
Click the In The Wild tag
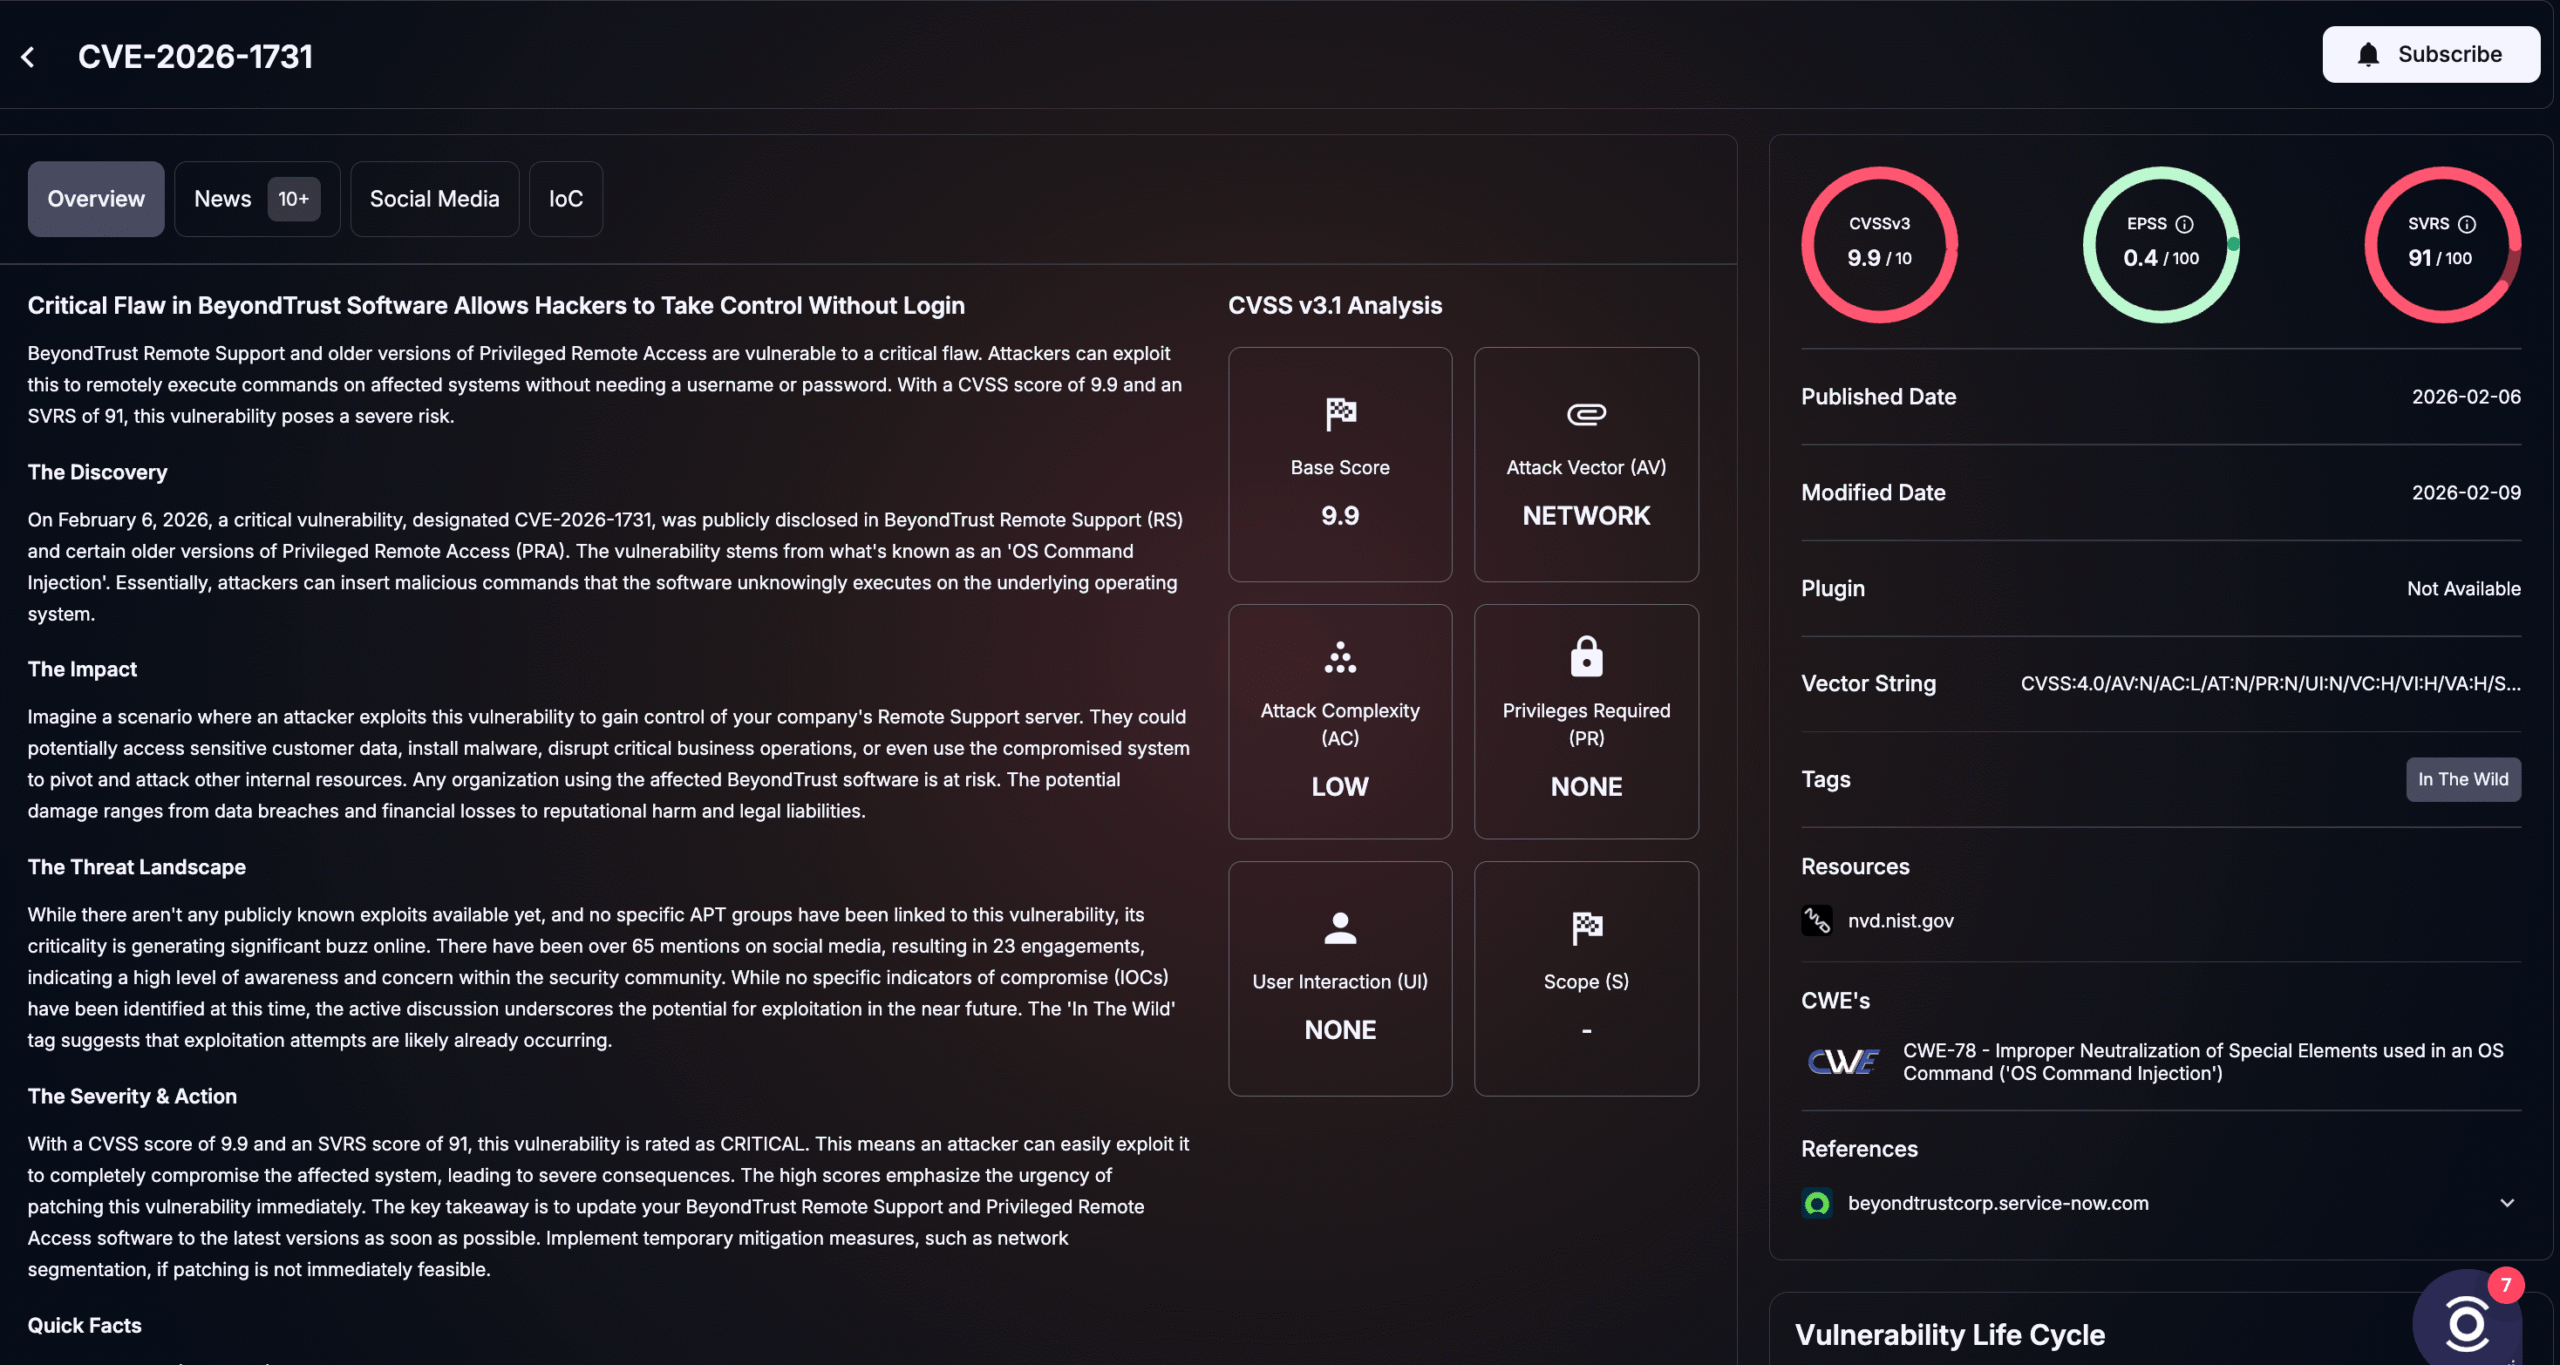pos(2463,780)
